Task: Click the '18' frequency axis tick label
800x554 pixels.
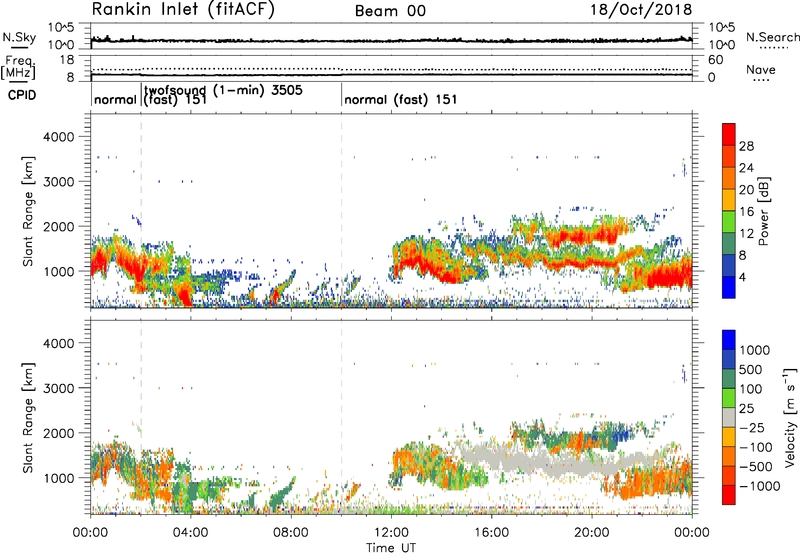Action: 67,60
